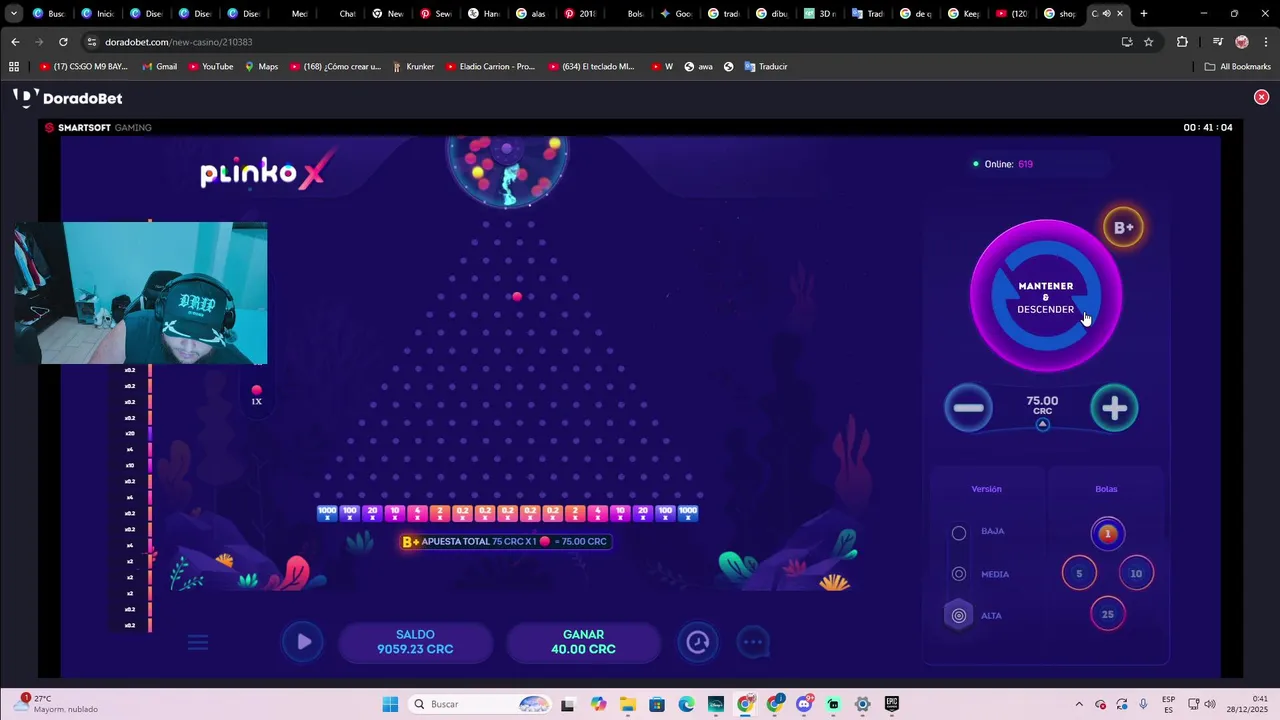
Task: Open the Krunker bookmark
Action: [x=413, y=66]
